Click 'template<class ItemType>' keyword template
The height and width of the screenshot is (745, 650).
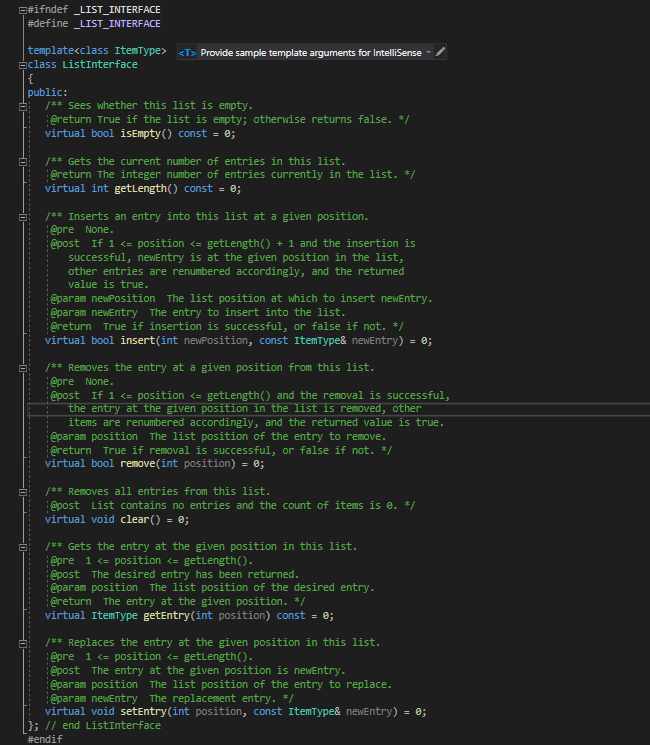[x=51, y=50]
